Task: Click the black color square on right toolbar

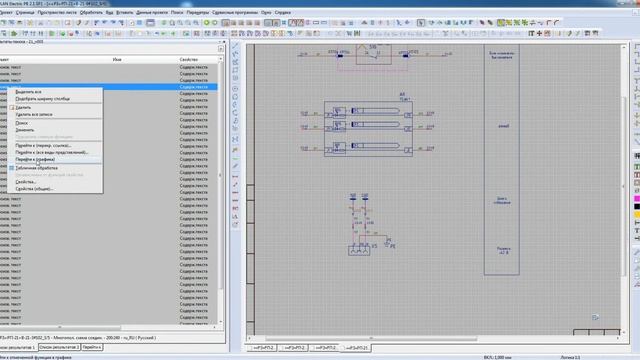Action: [637, 207]
